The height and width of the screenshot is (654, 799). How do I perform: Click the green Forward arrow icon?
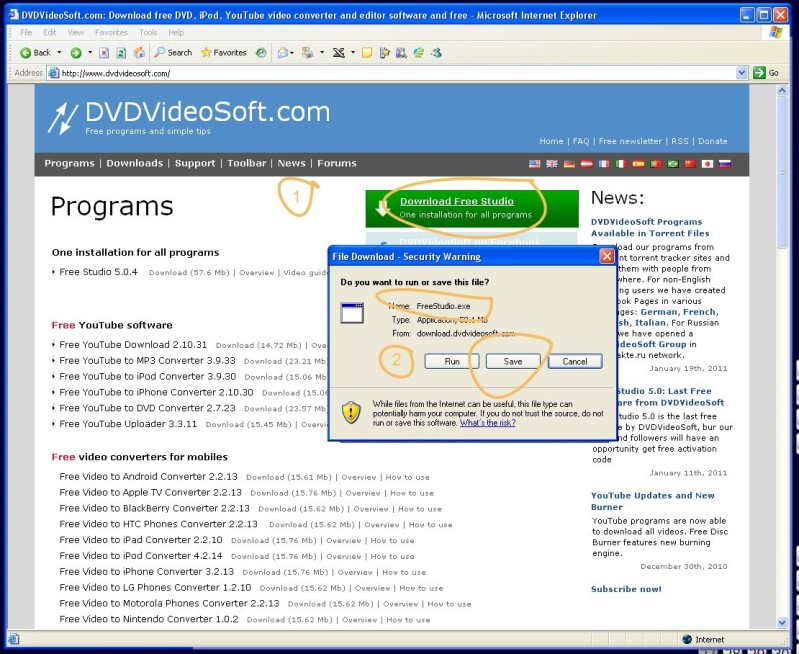pos(75,53)
